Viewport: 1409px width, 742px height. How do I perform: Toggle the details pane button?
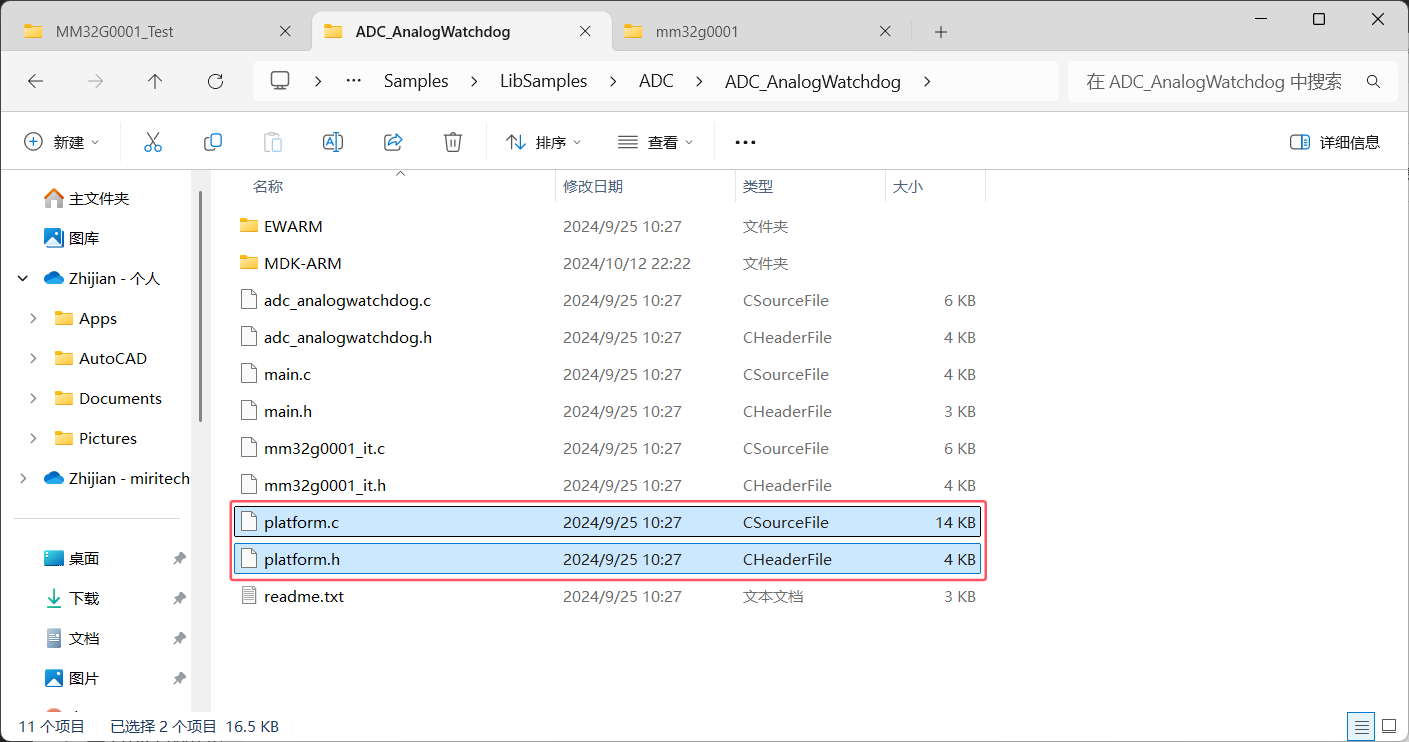pos(1335,142)
